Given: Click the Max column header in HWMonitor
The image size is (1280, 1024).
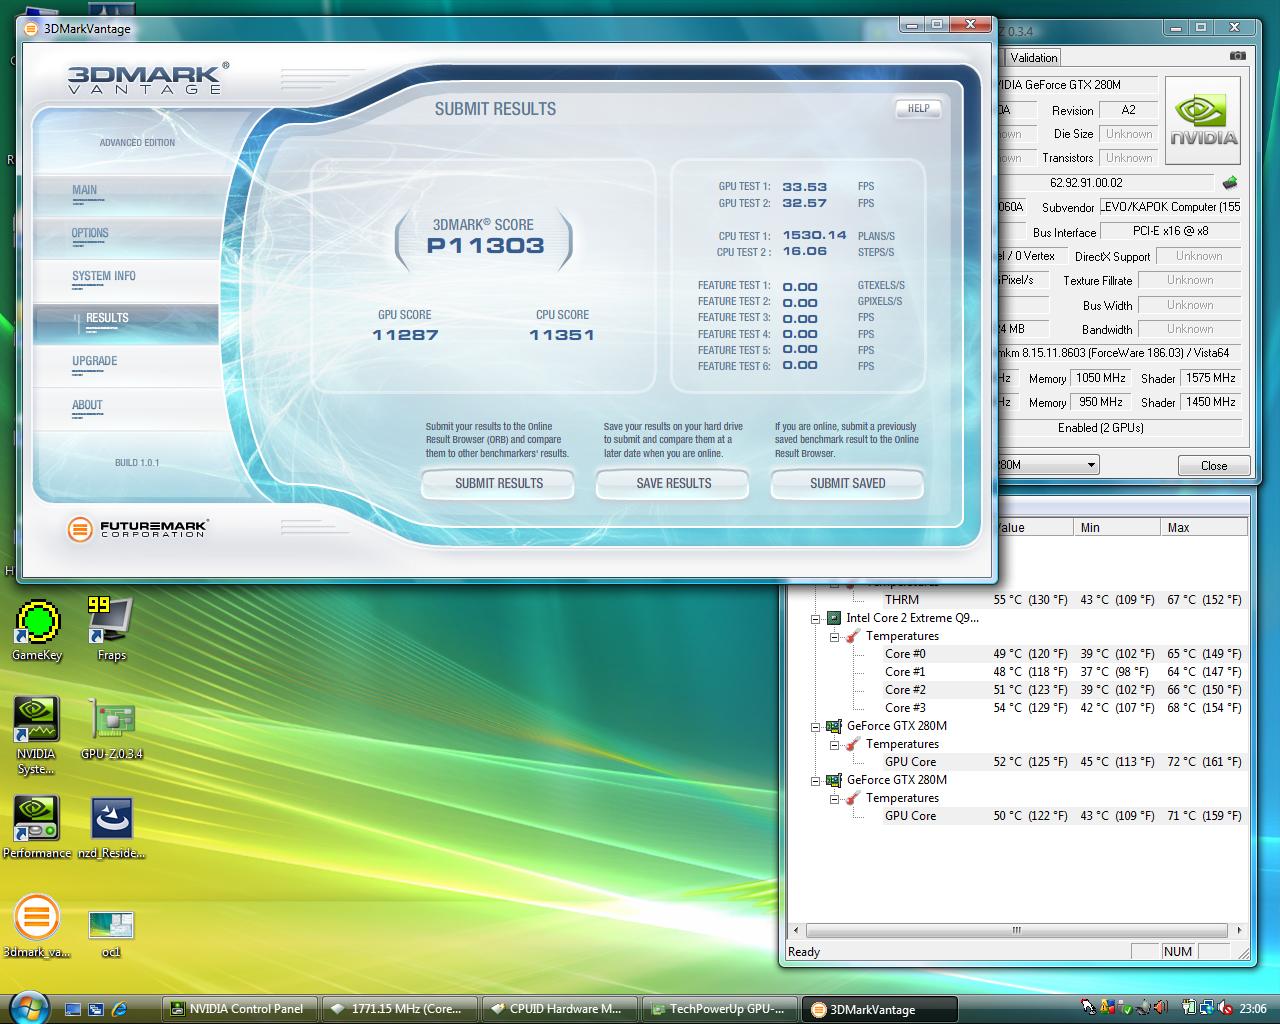Looking at the screenshot, I should pyautogui.click(x=1204, y=527).
